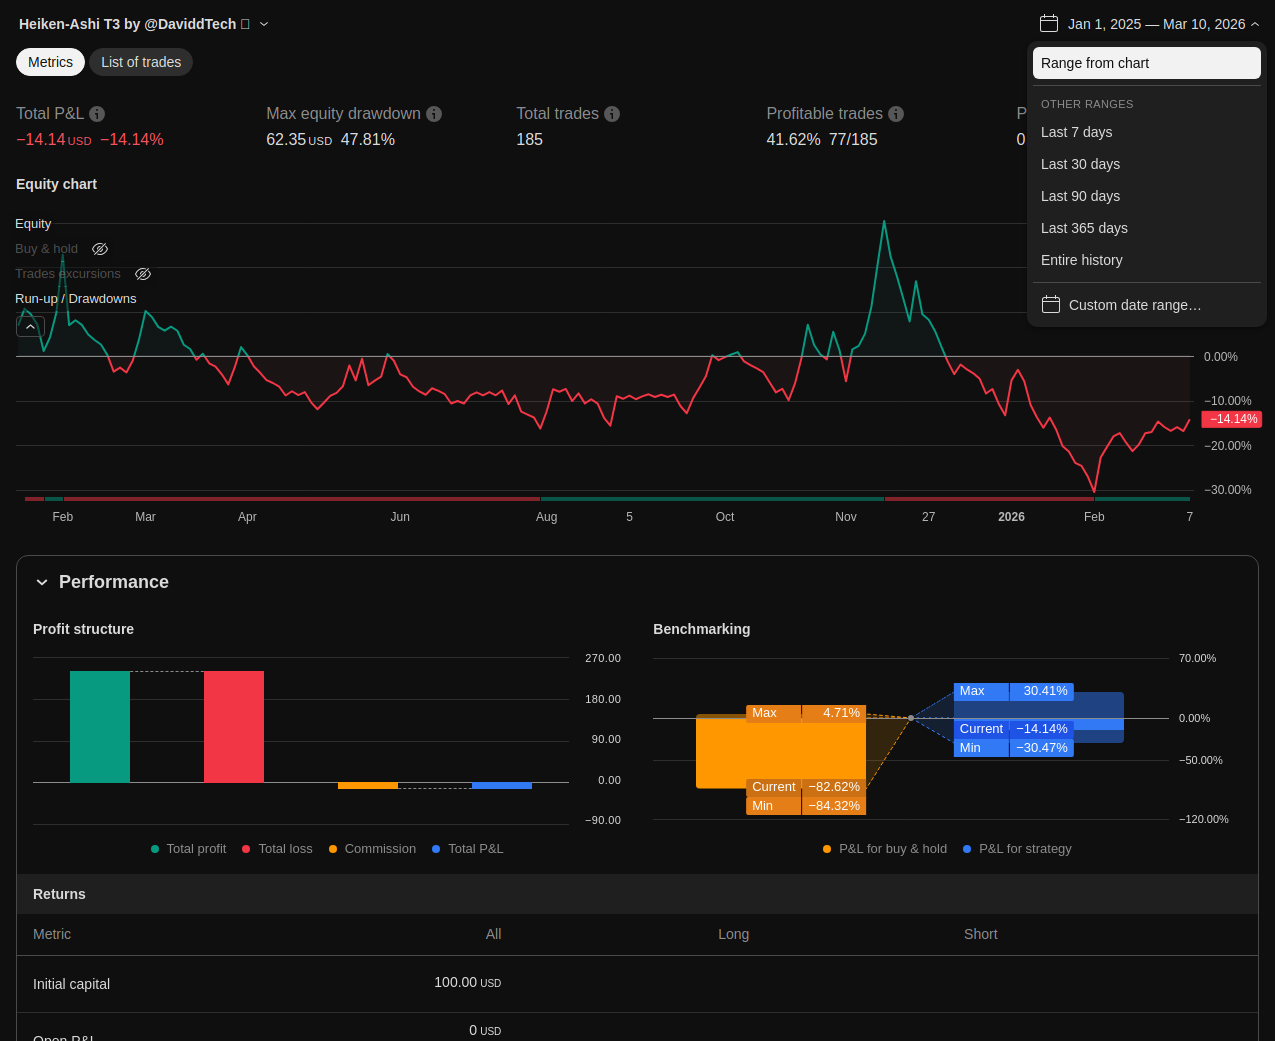1275x1041 pixels.
Task: Click the Total profit legend color dot
Action: click(155, 849)
